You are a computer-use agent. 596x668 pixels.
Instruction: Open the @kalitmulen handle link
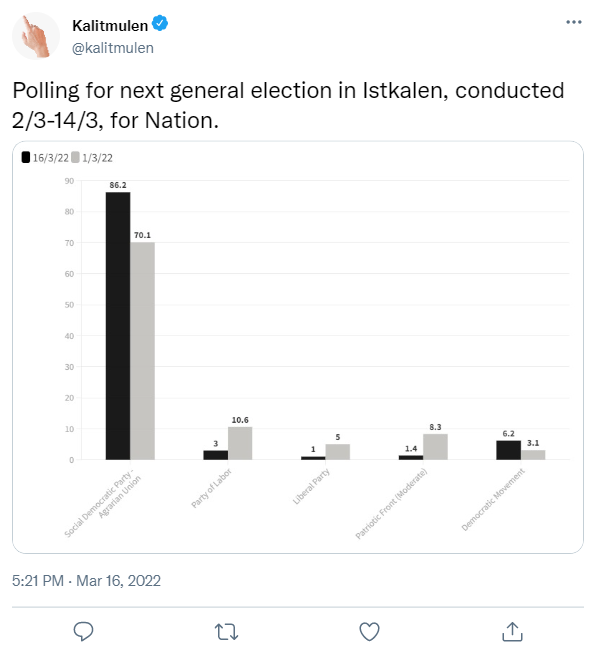[x=113, y=48]
